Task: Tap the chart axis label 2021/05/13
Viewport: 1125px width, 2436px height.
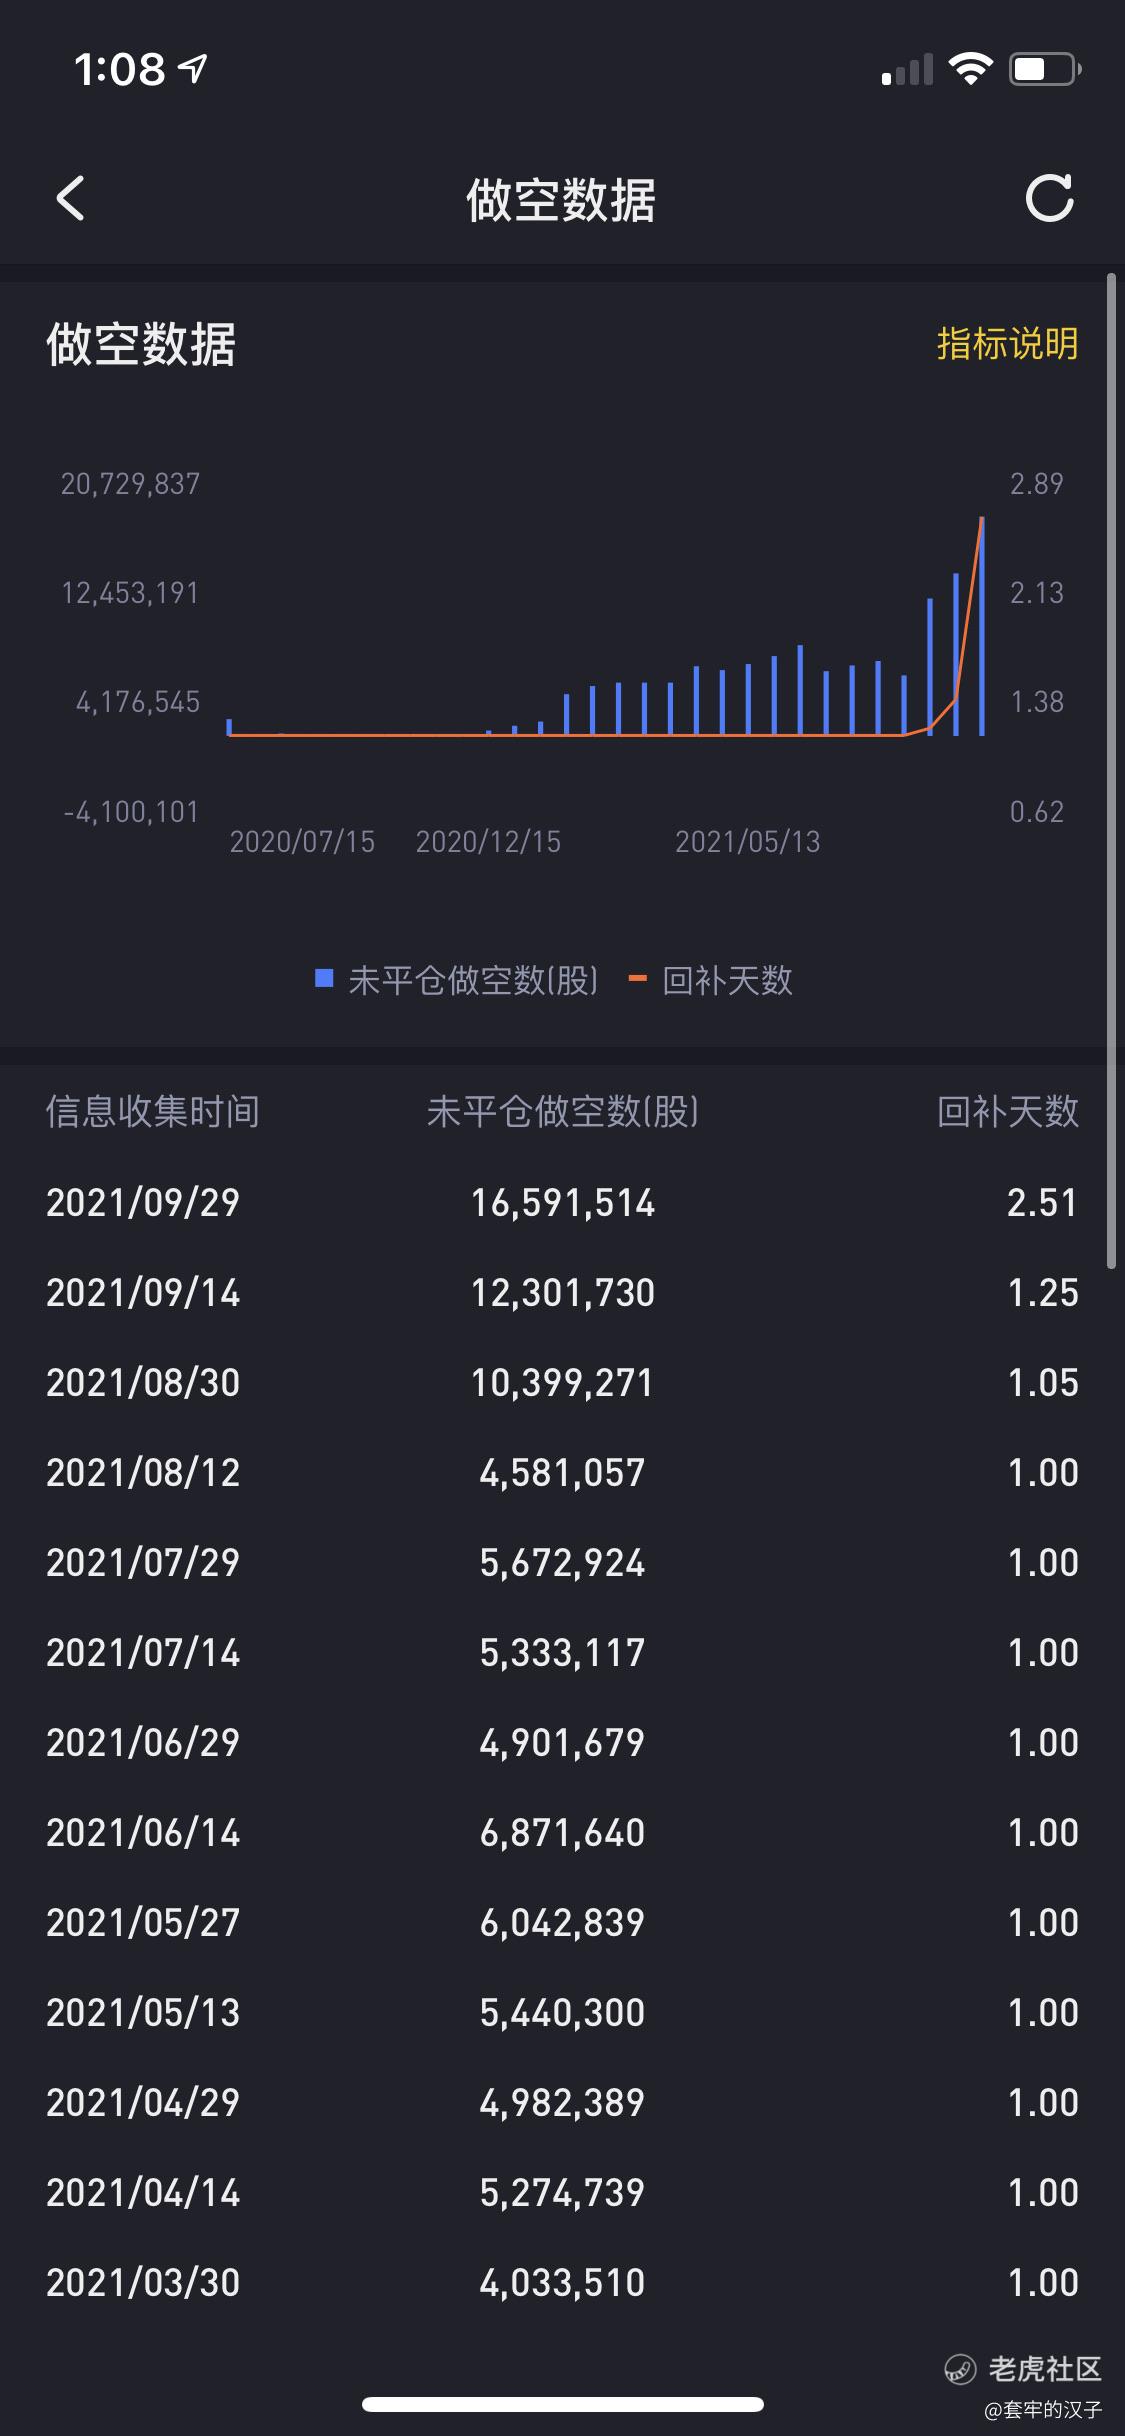Action: click(x=748, y=842)
